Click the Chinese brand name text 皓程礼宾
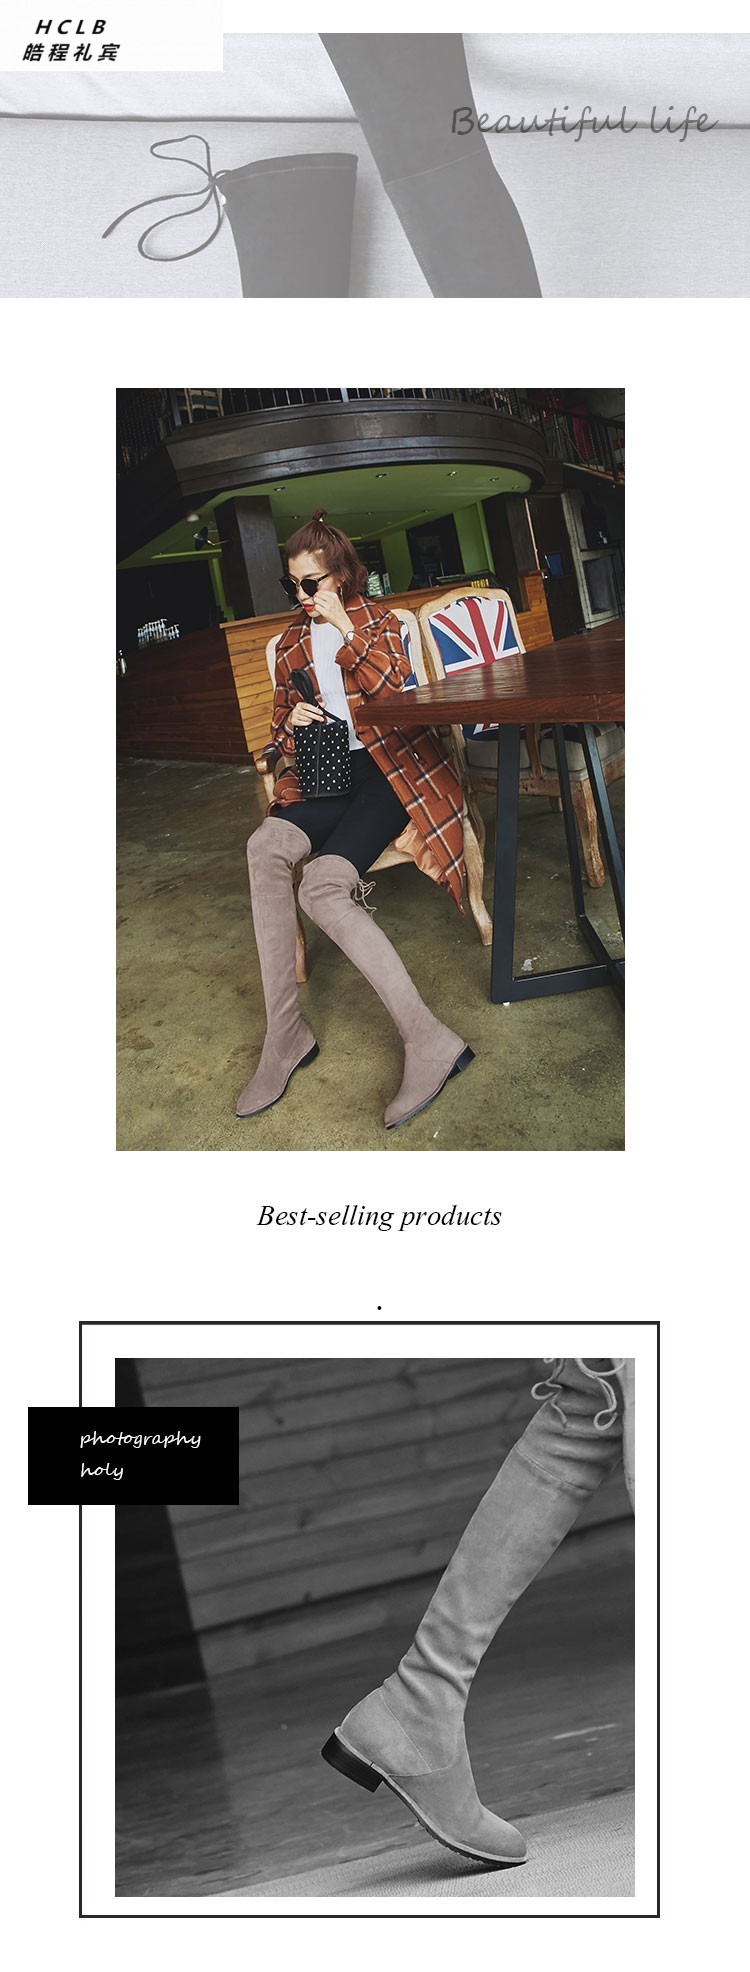 (72, 52)
